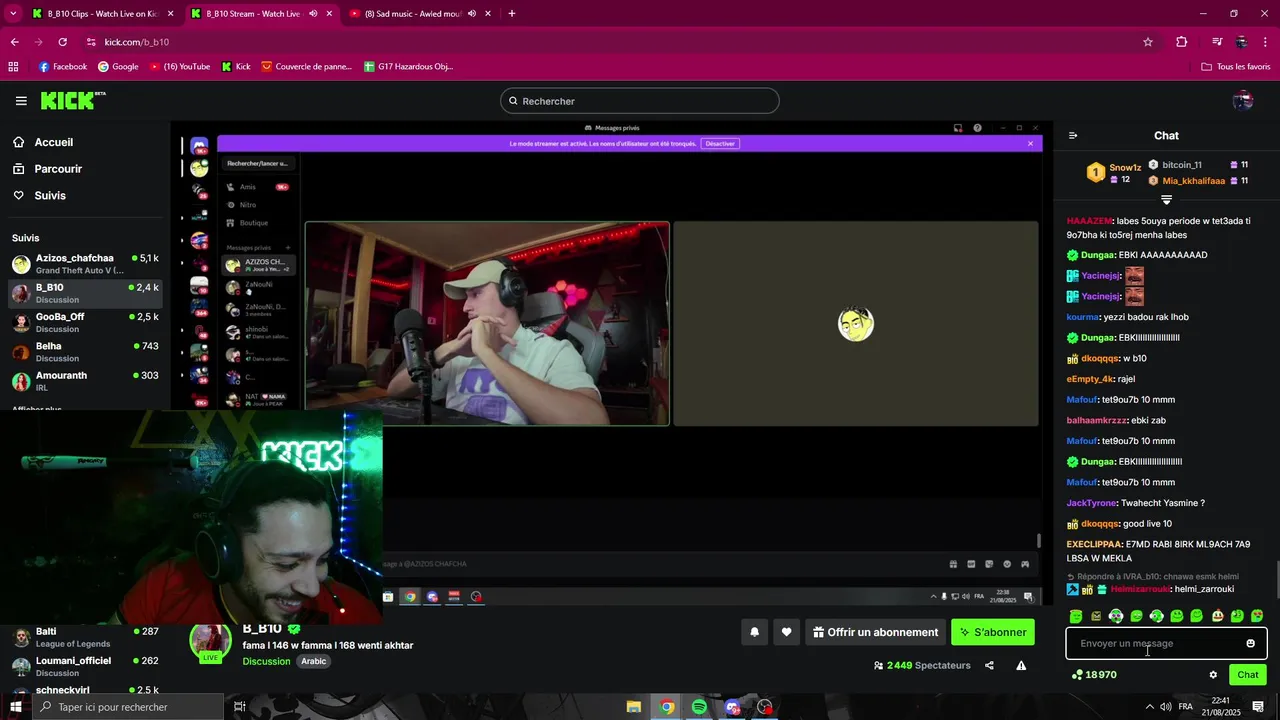The width and height of the screenshot is (1280, 720).
Task: Follow the channel with the heart icon
Action: tap(786, 632)
